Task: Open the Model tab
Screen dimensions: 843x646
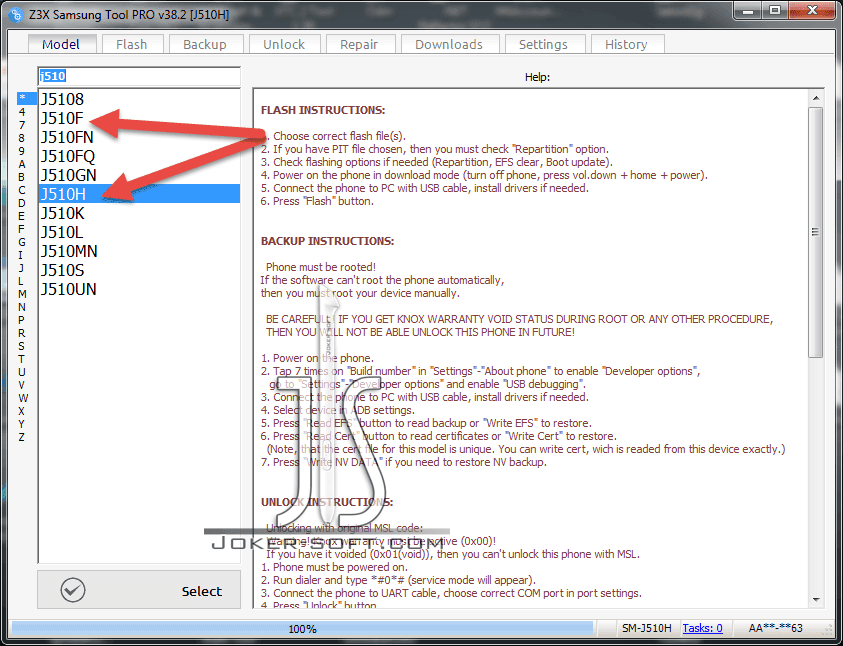Action: [x=61, y=44]
